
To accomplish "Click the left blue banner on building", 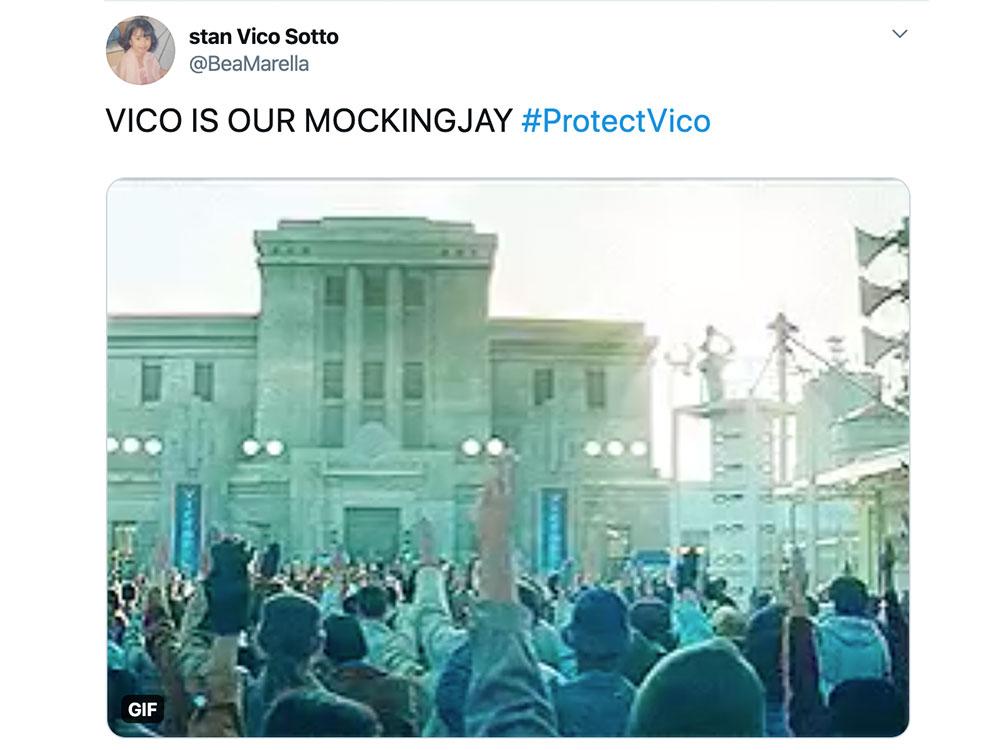I will pyautogui.click(x=188, y=529).
